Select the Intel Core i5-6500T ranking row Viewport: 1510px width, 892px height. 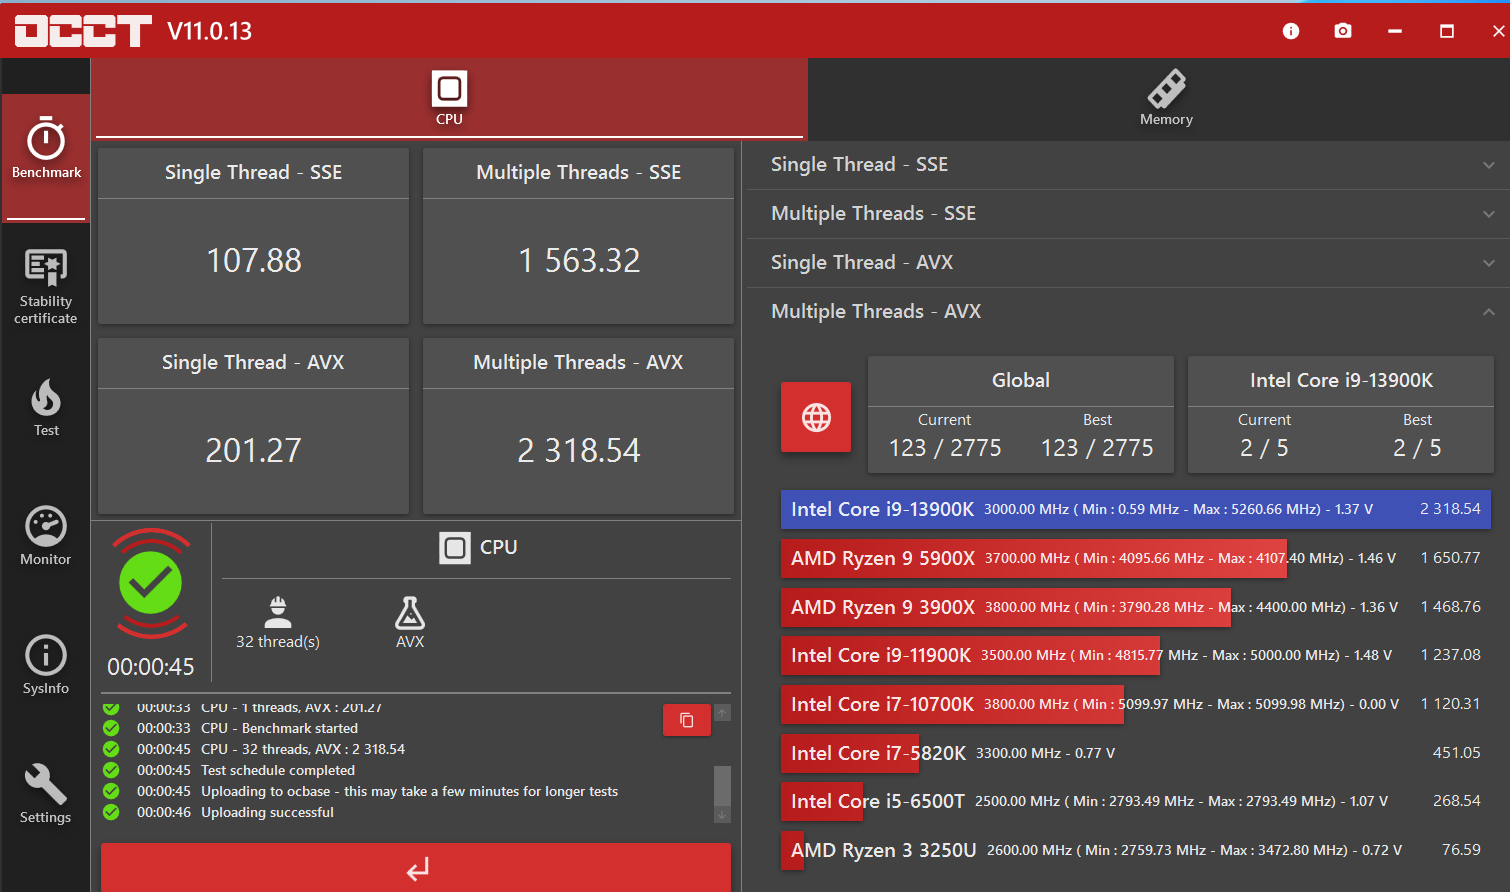(x=1136, y=801)
